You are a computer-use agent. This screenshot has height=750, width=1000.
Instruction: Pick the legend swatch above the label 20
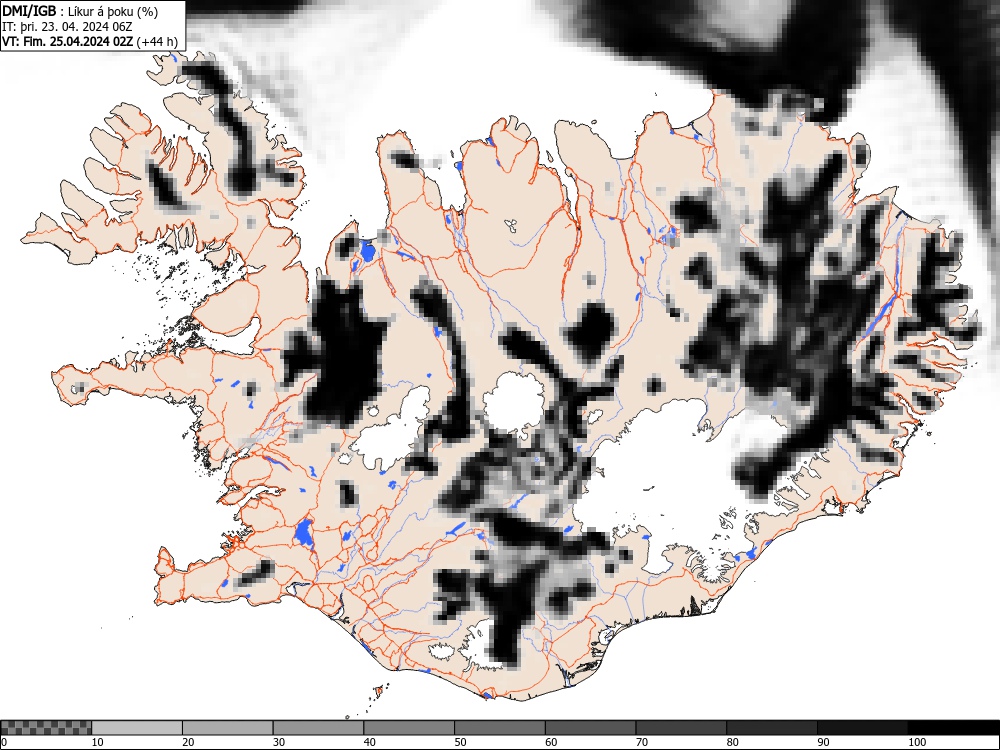tap(228, 728)
